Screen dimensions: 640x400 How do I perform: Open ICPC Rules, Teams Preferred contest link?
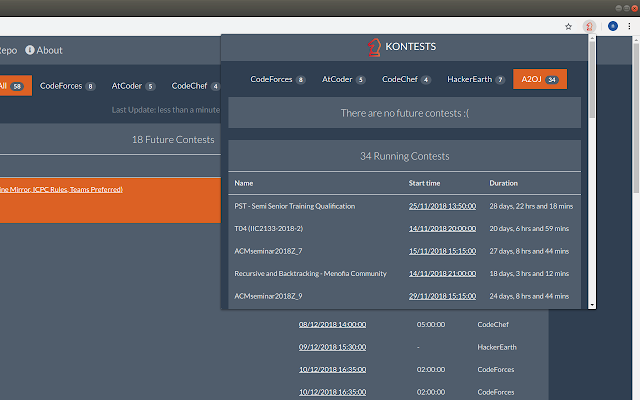click(x=61, y=189)
